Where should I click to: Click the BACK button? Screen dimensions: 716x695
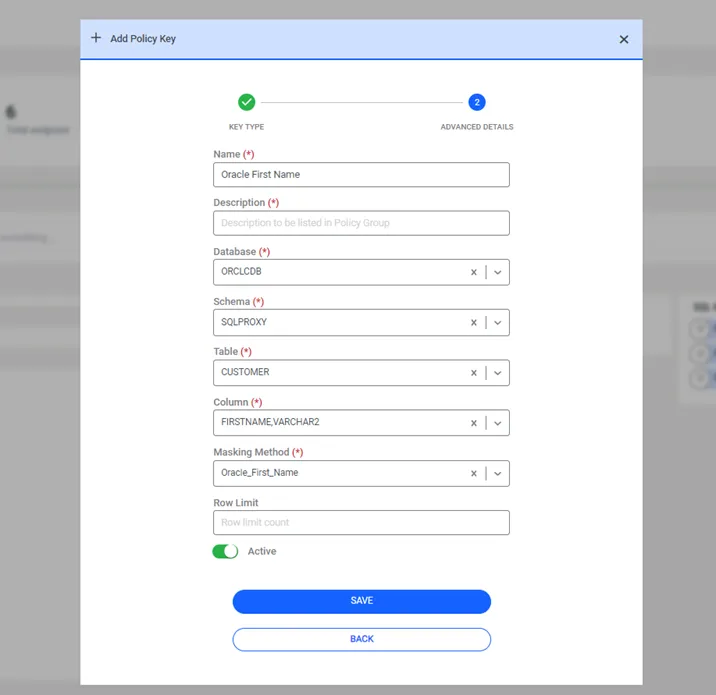coord(362,639)
